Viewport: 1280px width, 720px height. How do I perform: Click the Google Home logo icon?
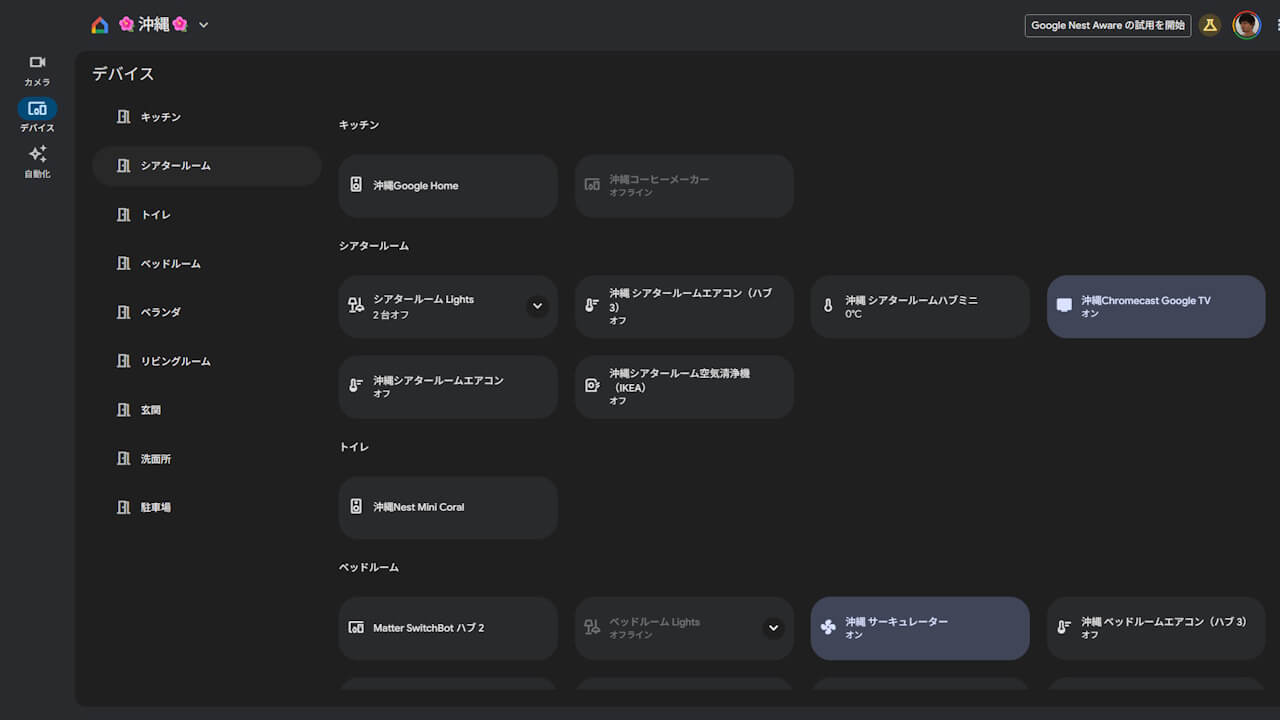pos(99,25)
